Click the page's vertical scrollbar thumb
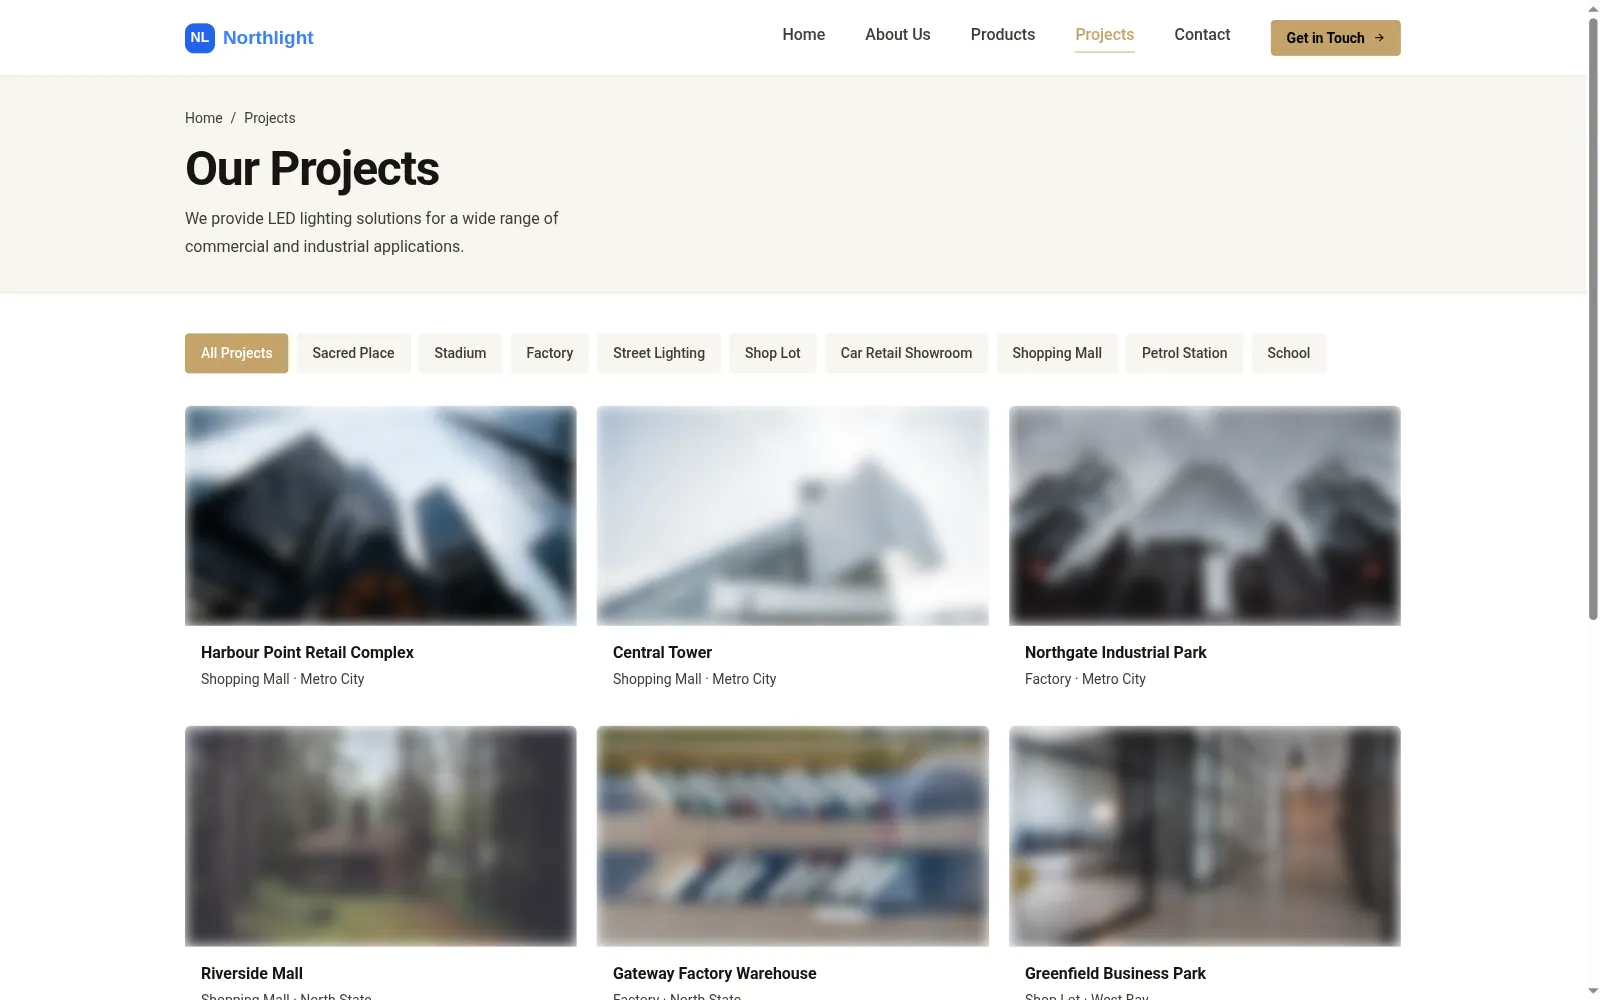 tap(1593, 318)
